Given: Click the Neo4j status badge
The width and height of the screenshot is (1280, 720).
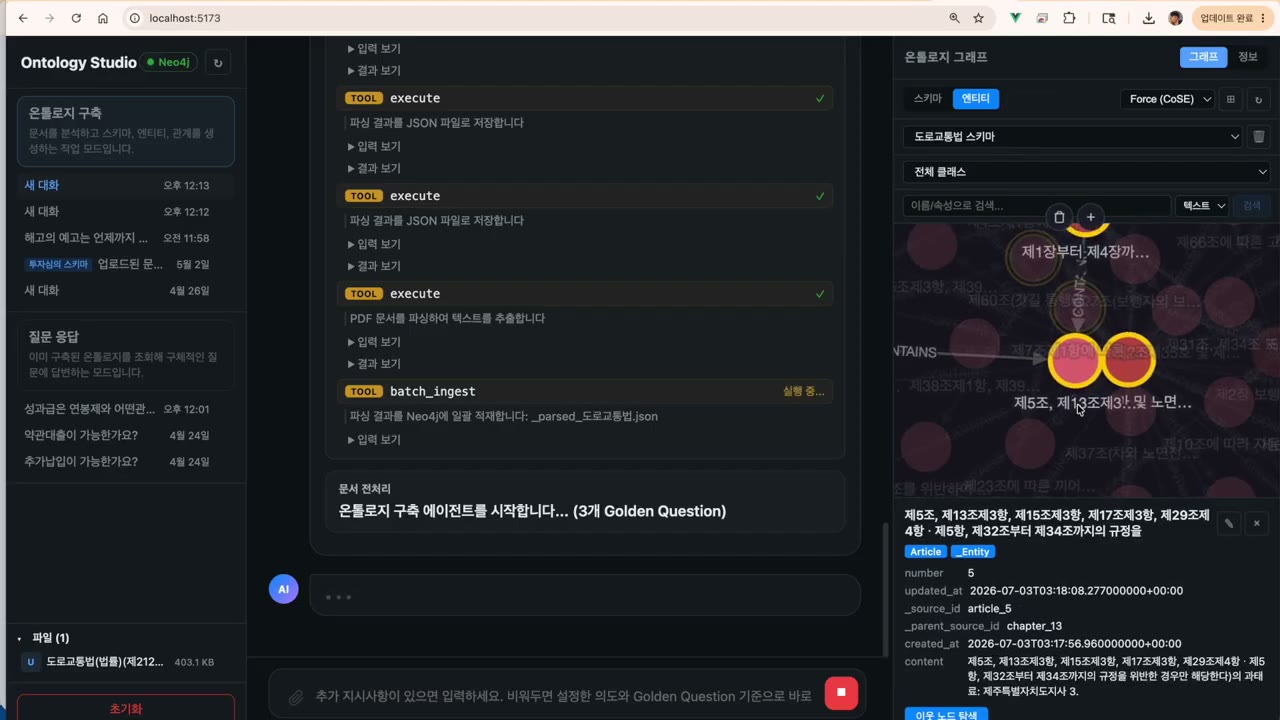Looking at the screenshot, I should point(168,62).
